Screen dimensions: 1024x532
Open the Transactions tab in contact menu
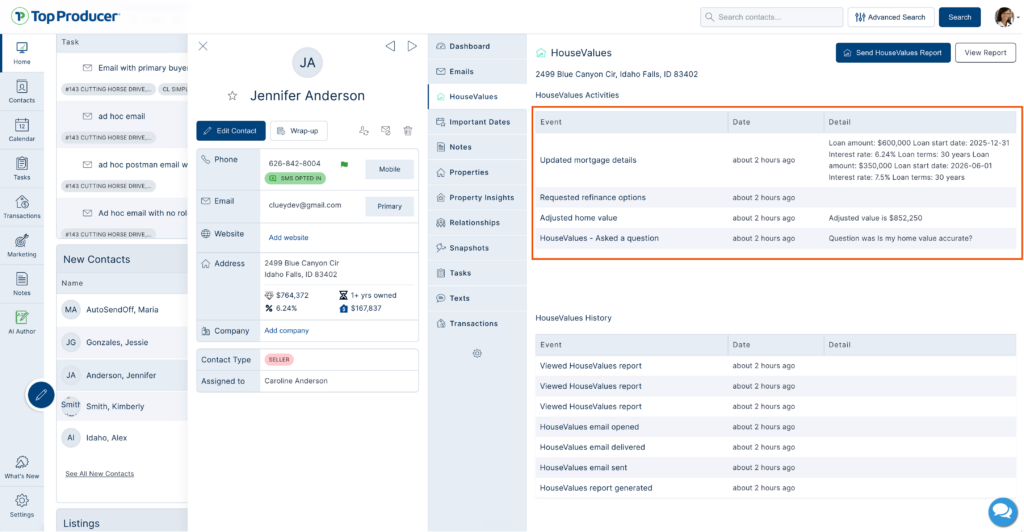477,324
